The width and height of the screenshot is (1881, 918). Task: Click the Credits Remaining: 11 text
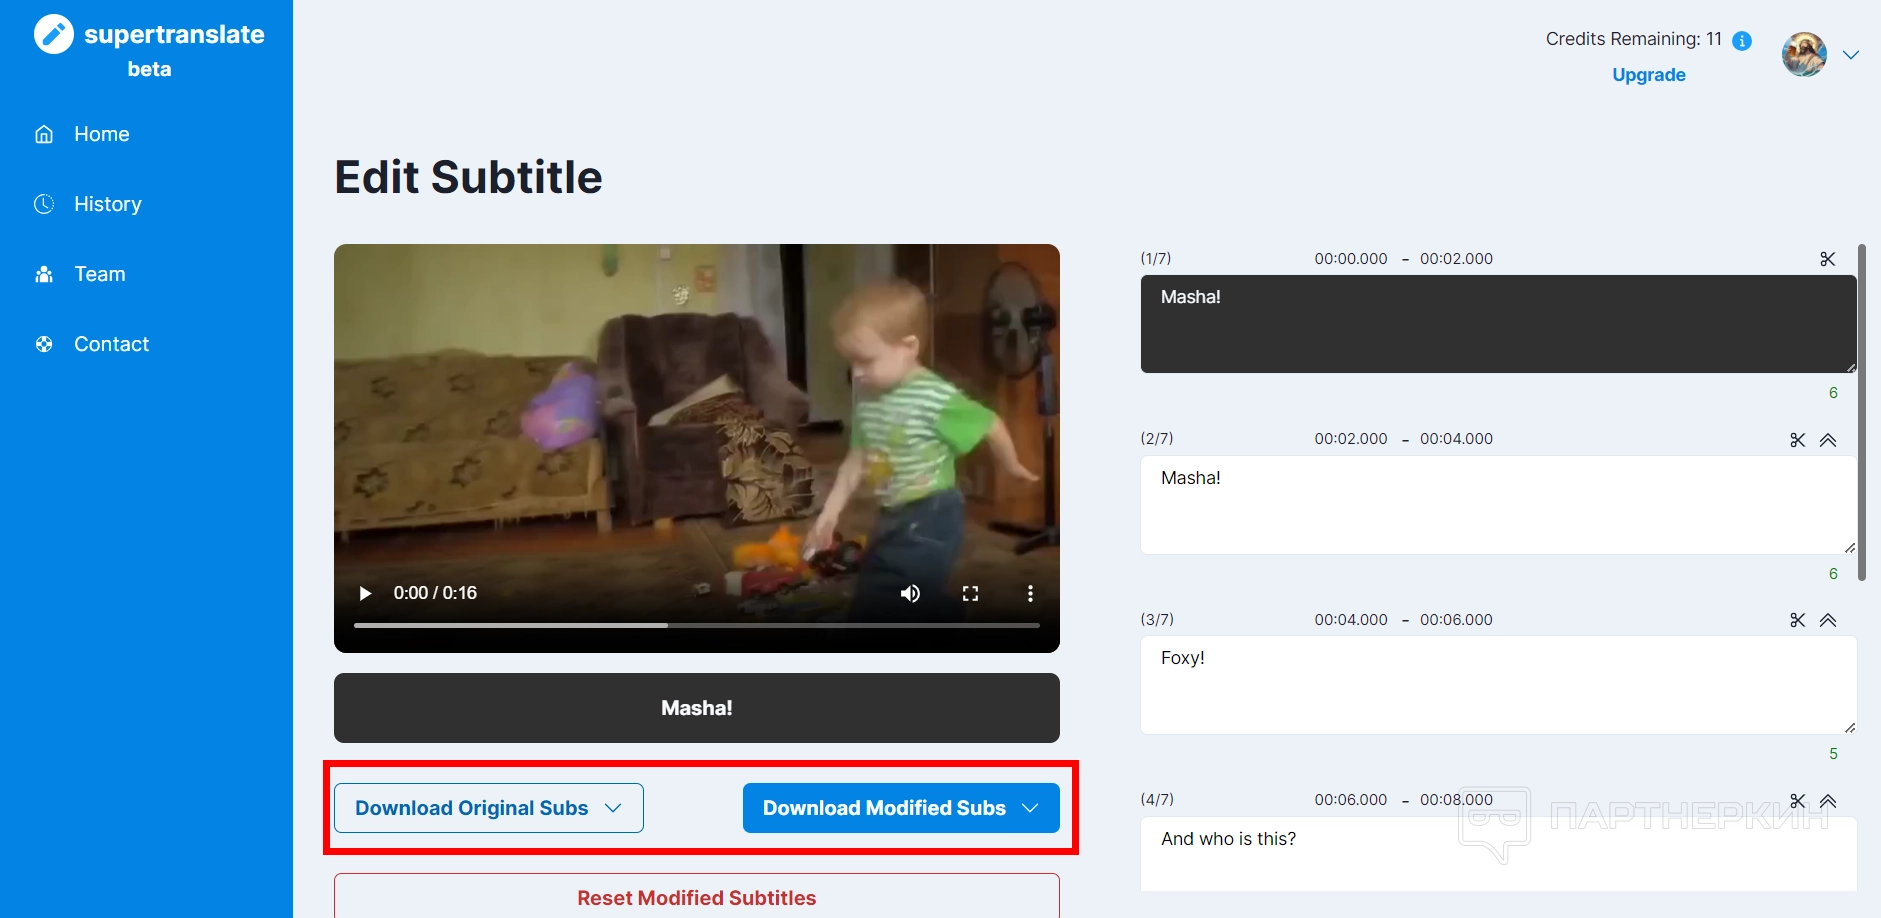click(1634, 39)
